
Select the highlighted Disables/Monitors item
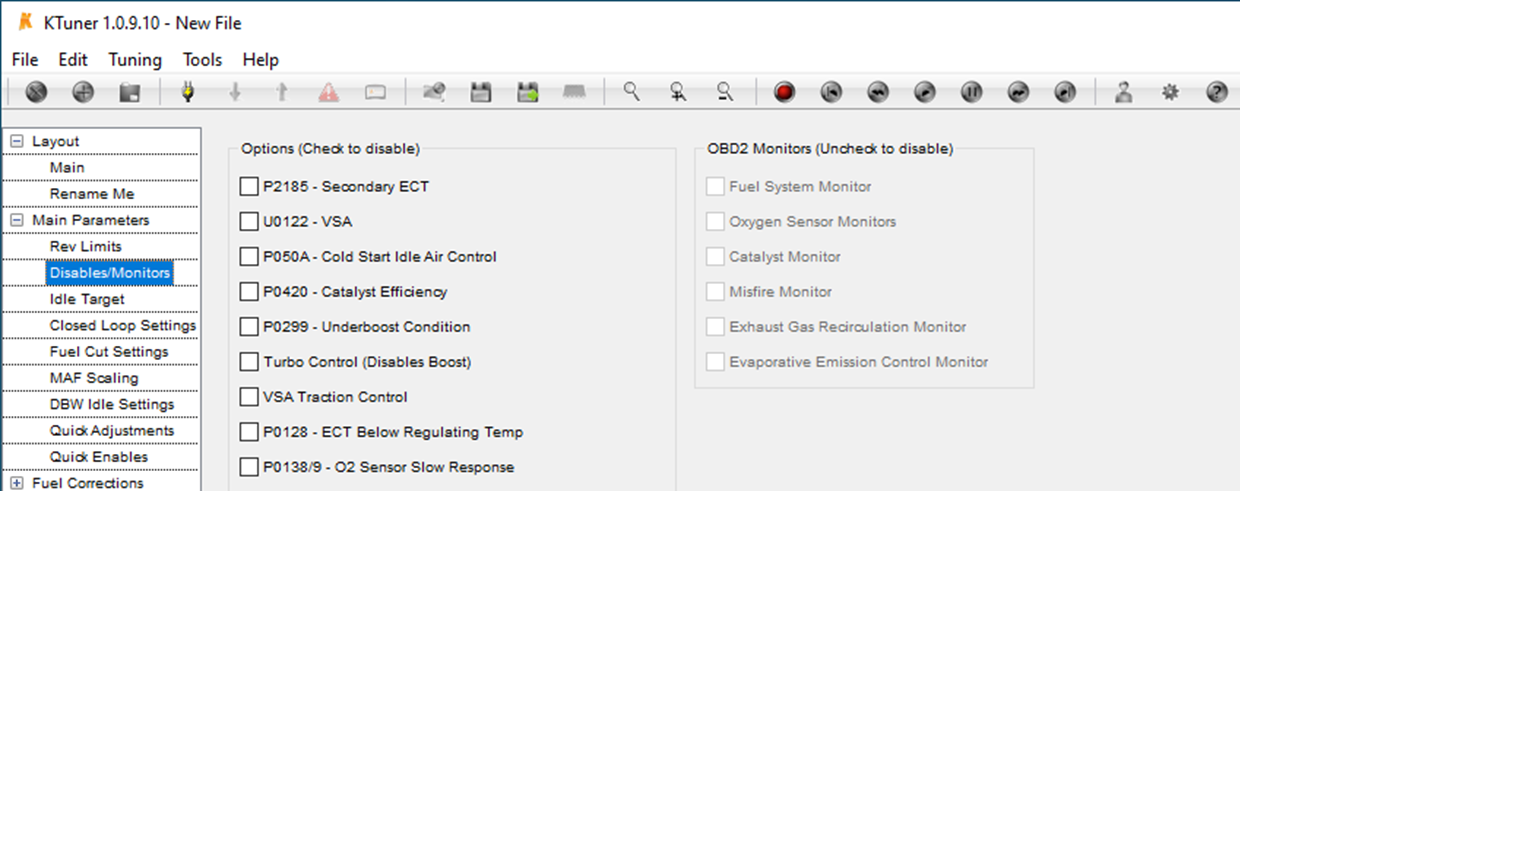(x=110, y=273)
